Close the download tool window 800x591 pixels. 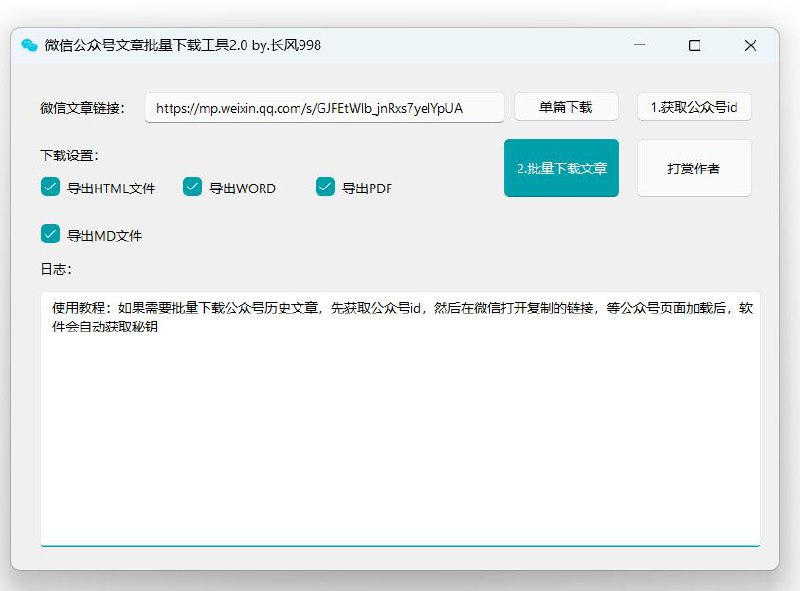[x=750, y=45]
